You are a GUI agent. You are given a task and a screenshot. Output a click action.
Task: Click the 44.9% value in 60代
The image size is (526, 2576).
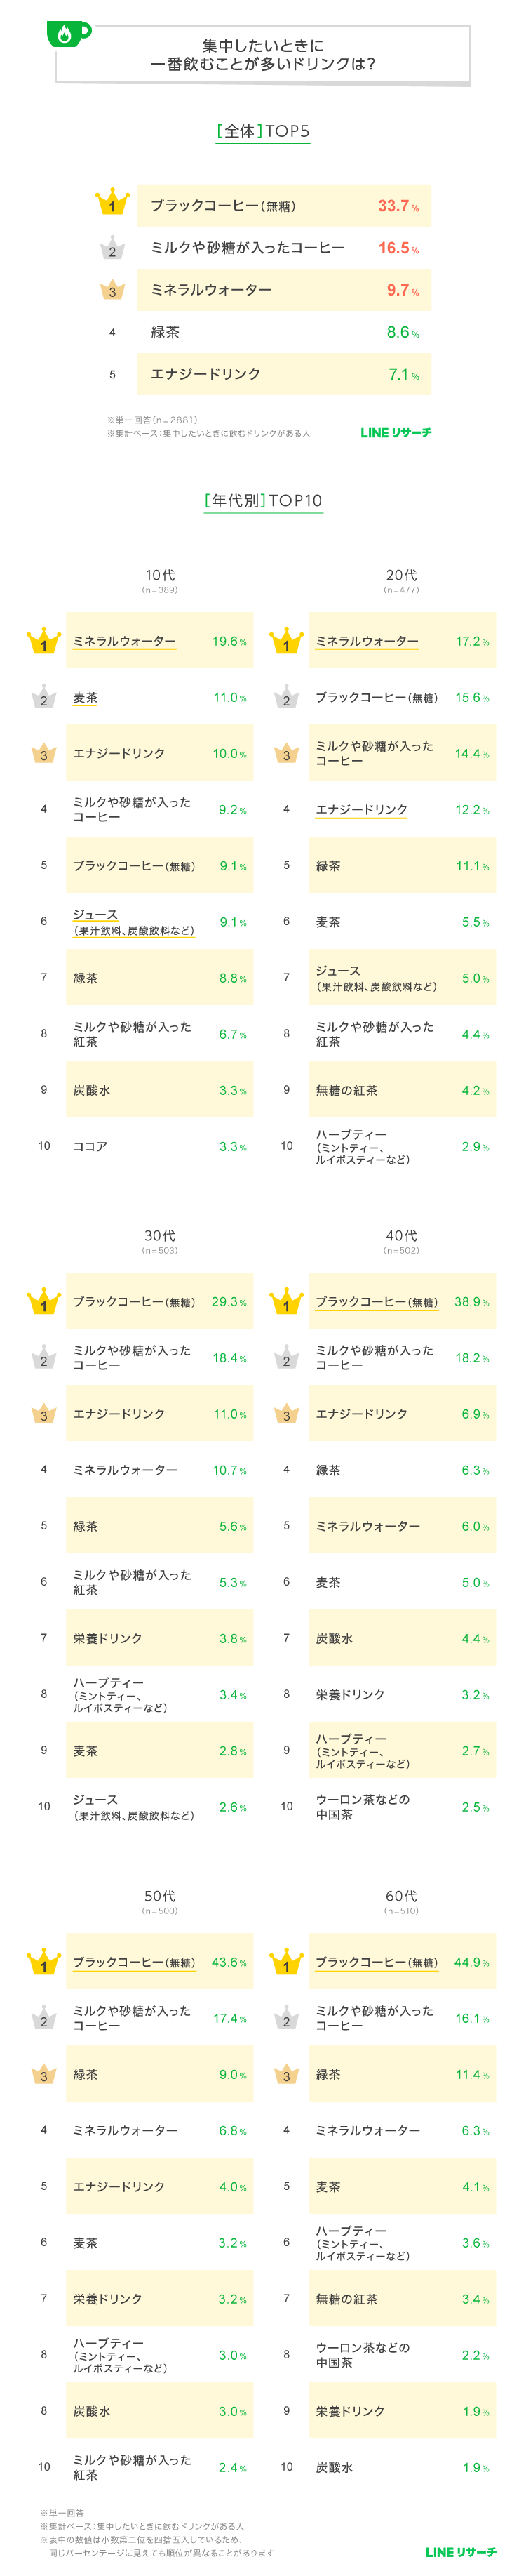tap(471, 1962)
